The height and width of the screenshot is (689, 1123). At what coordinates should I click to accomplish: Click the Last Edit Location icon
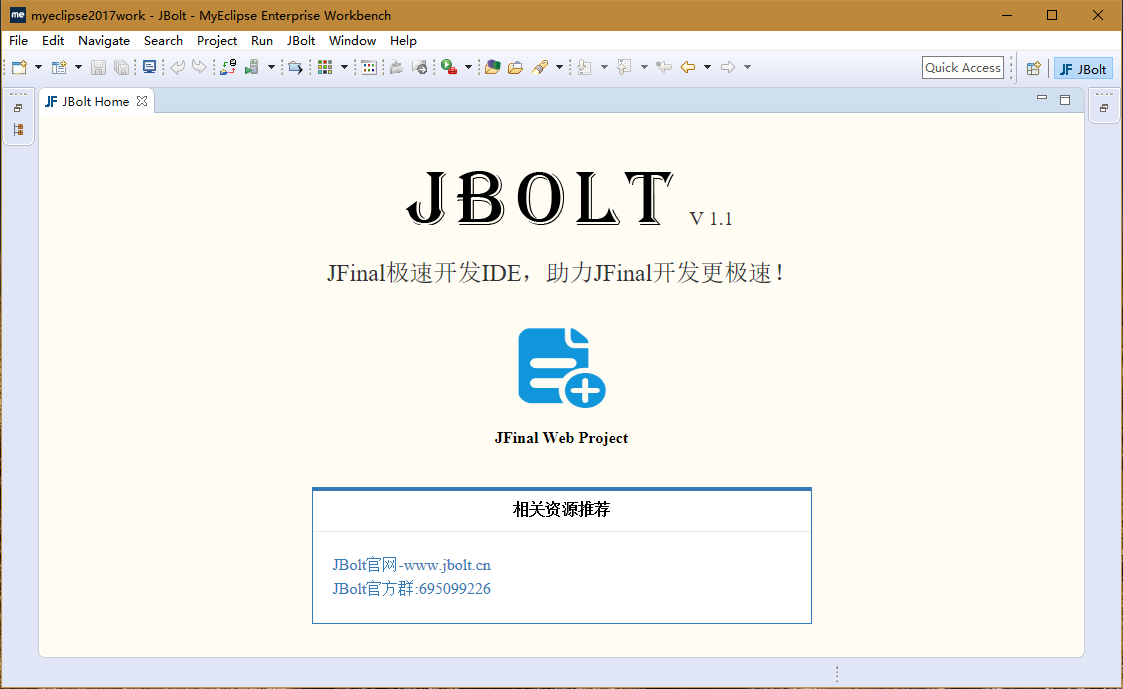pyautogui.click(x=665, y=67)
